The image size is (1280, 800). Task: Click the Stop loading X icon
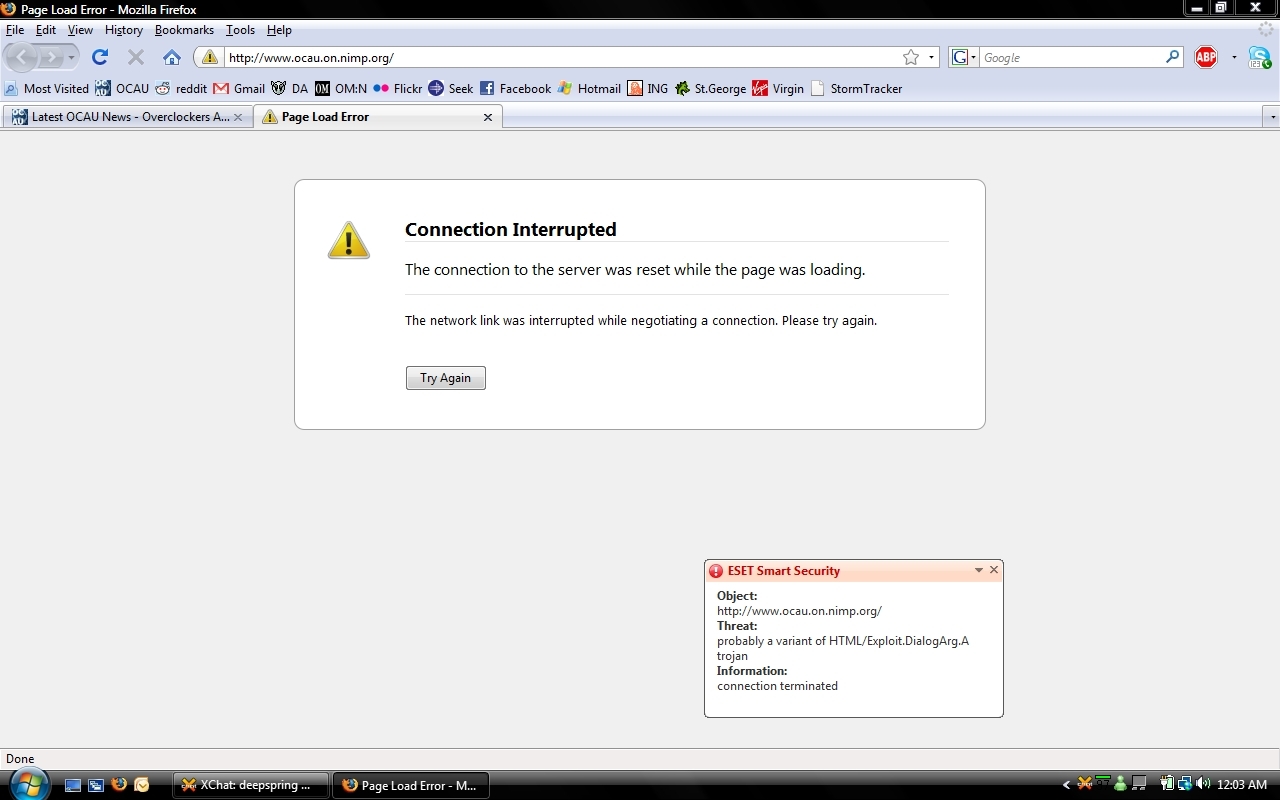coord(136,57)
